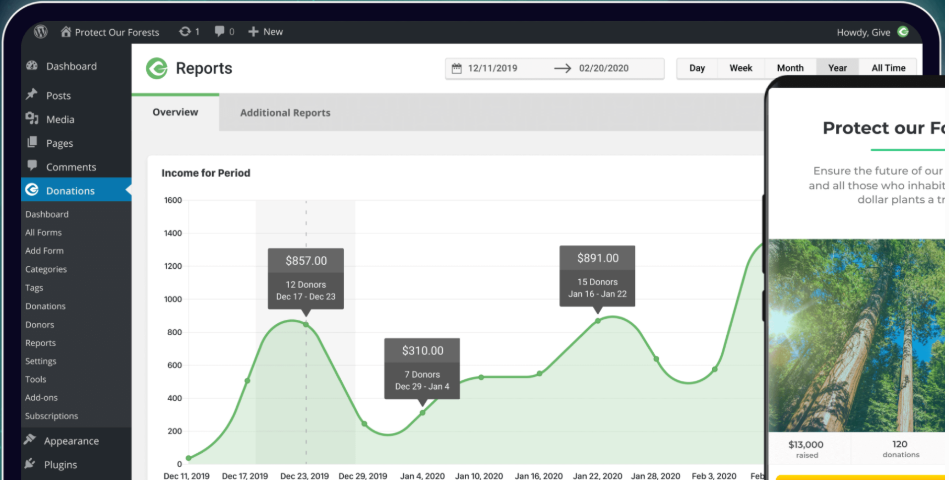Click the $891.00 data point on chart
Image resolution: width=949 pixels, height=480 pixels.
click(598, 321)
